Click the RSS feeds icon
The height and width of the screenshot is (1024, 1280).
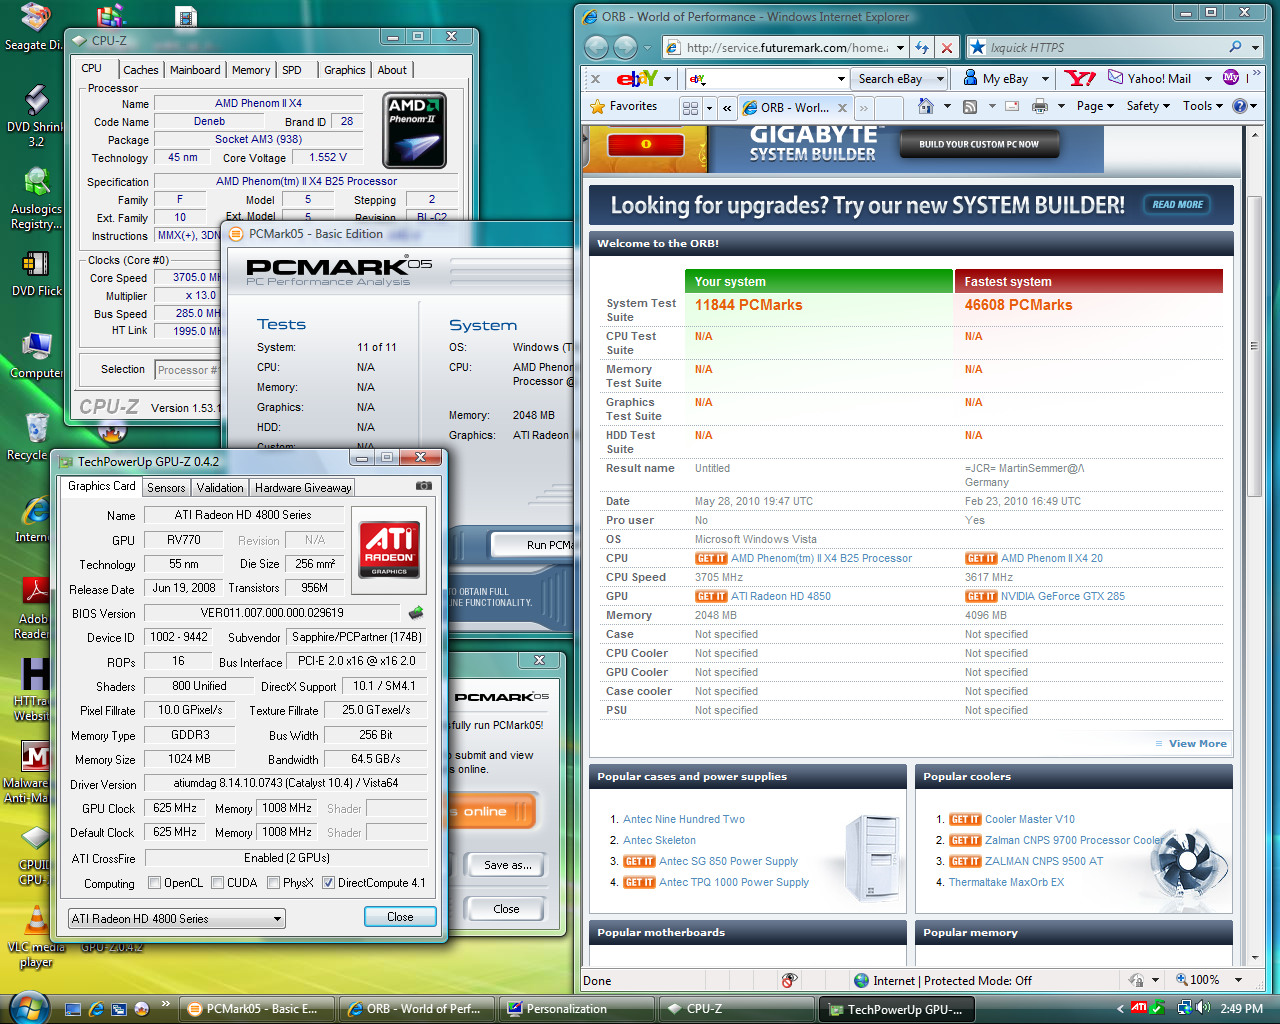(970, 106)
